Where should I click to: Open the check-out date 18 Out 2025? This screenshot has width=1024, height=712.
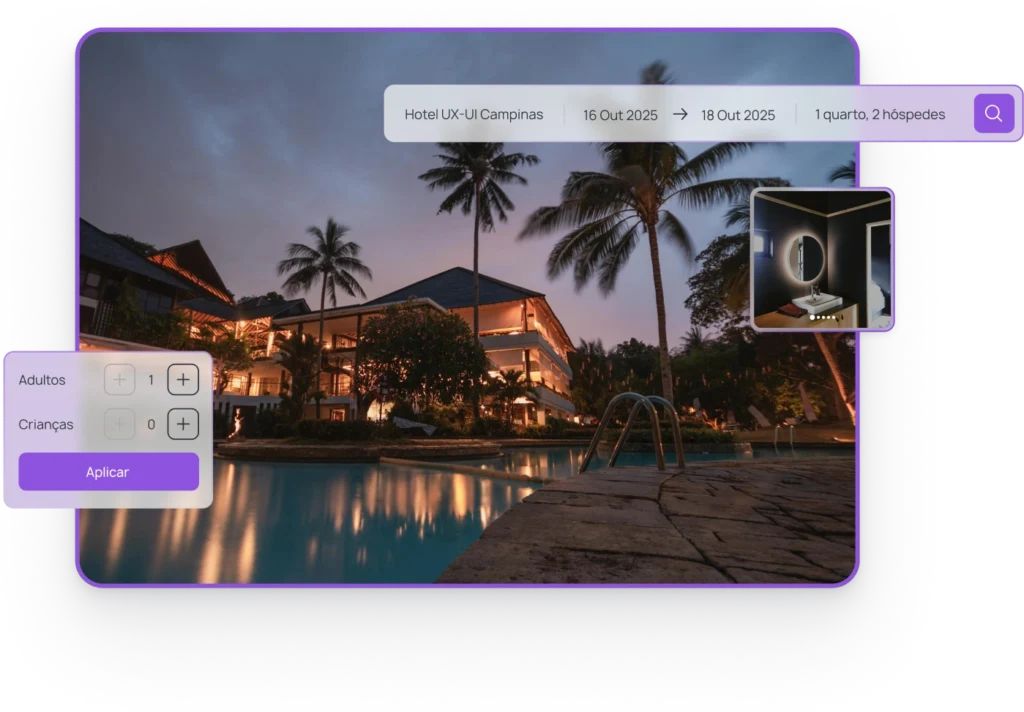(738, 115)
